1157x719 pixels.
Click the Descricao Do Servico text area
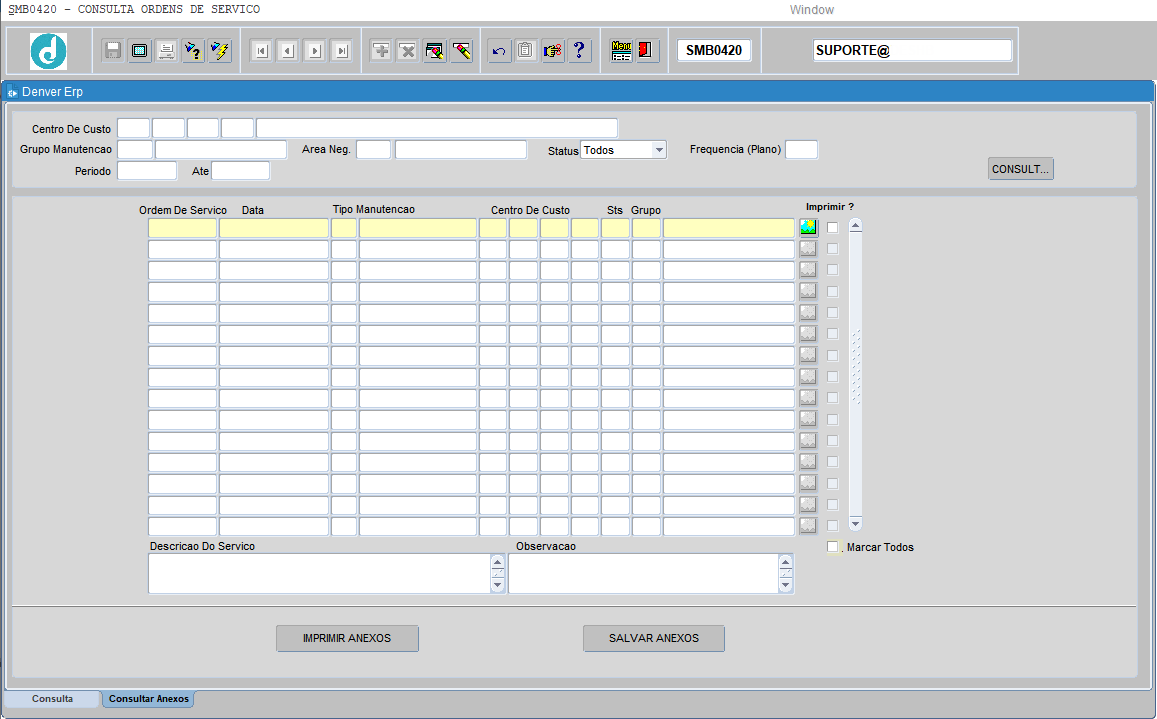(320, 574)
